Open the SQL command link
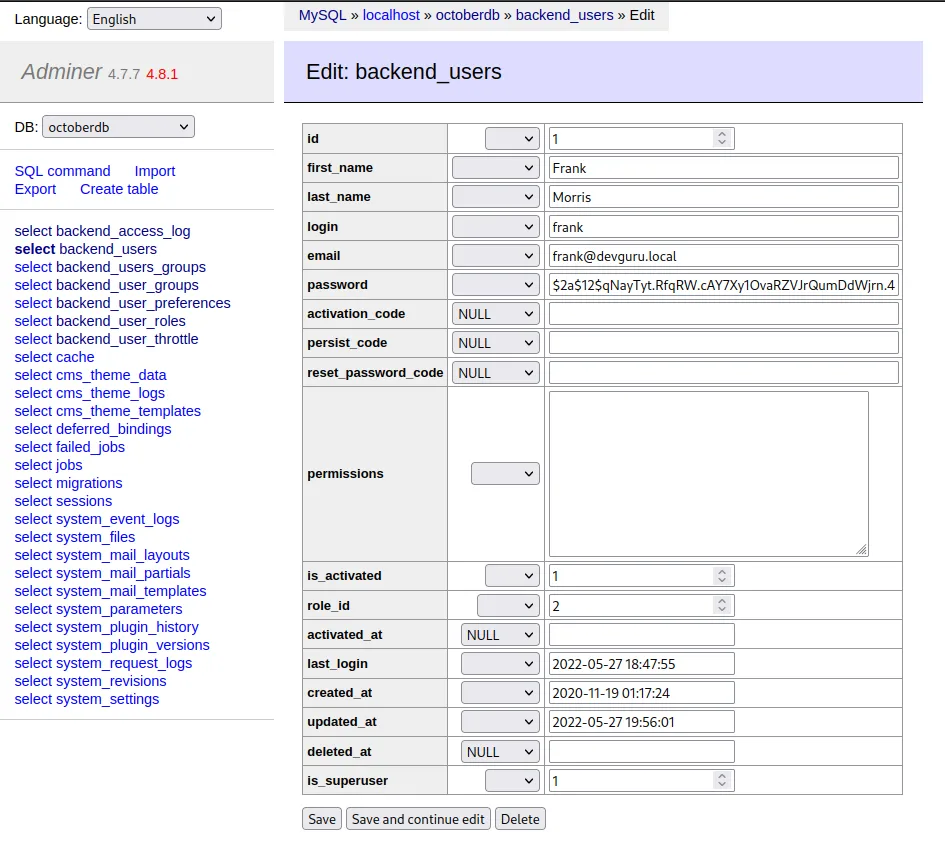Screen dimensions: 945x850 coord(62,171)
